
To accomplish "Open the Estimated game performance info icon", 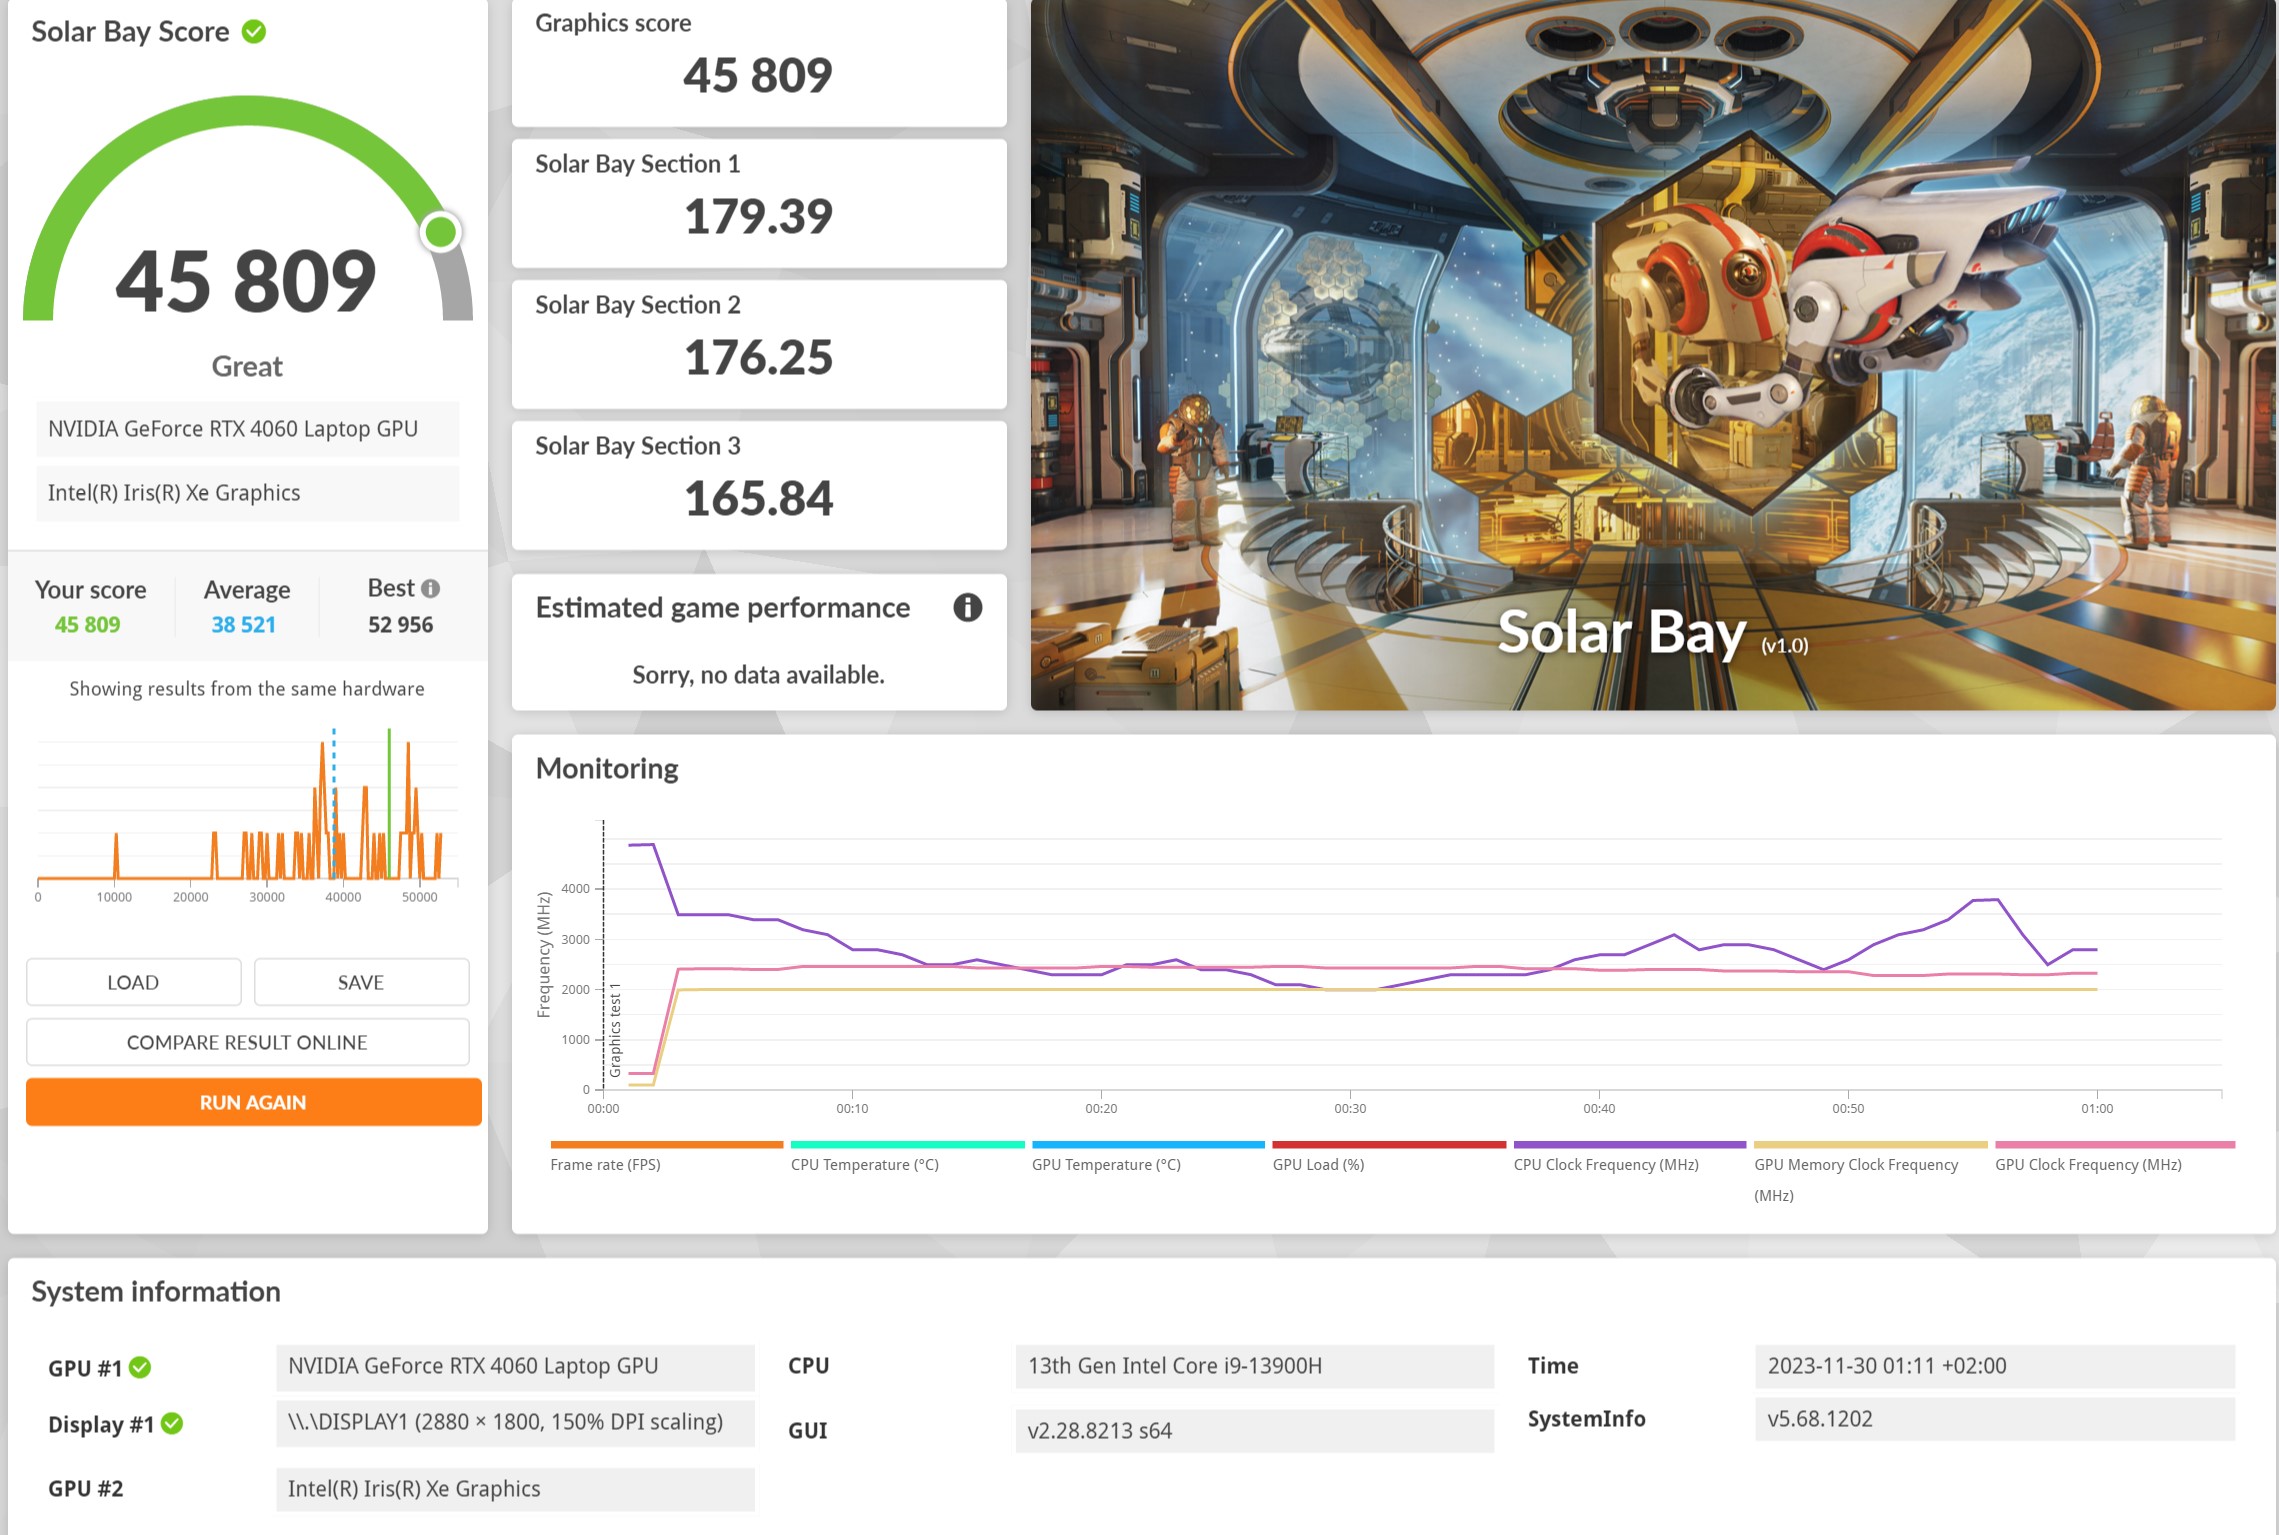I will [967, 608].
